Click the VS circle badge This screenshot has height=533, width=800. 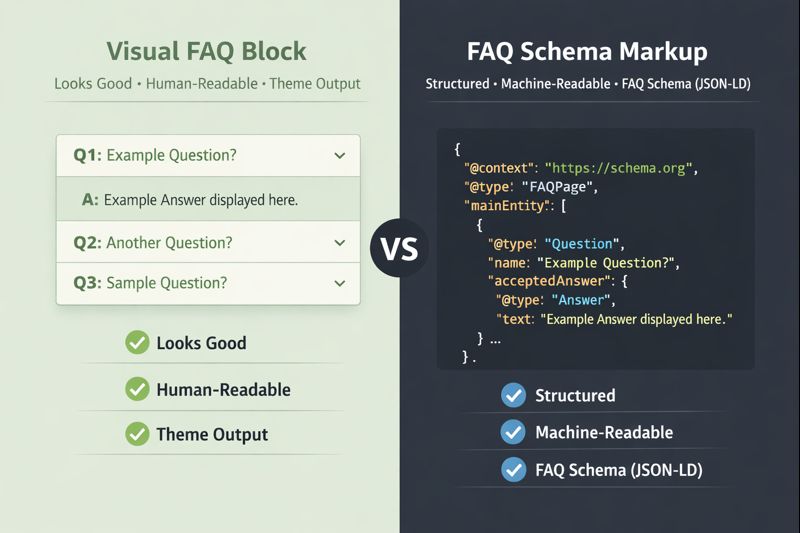[x=400, y=248]
